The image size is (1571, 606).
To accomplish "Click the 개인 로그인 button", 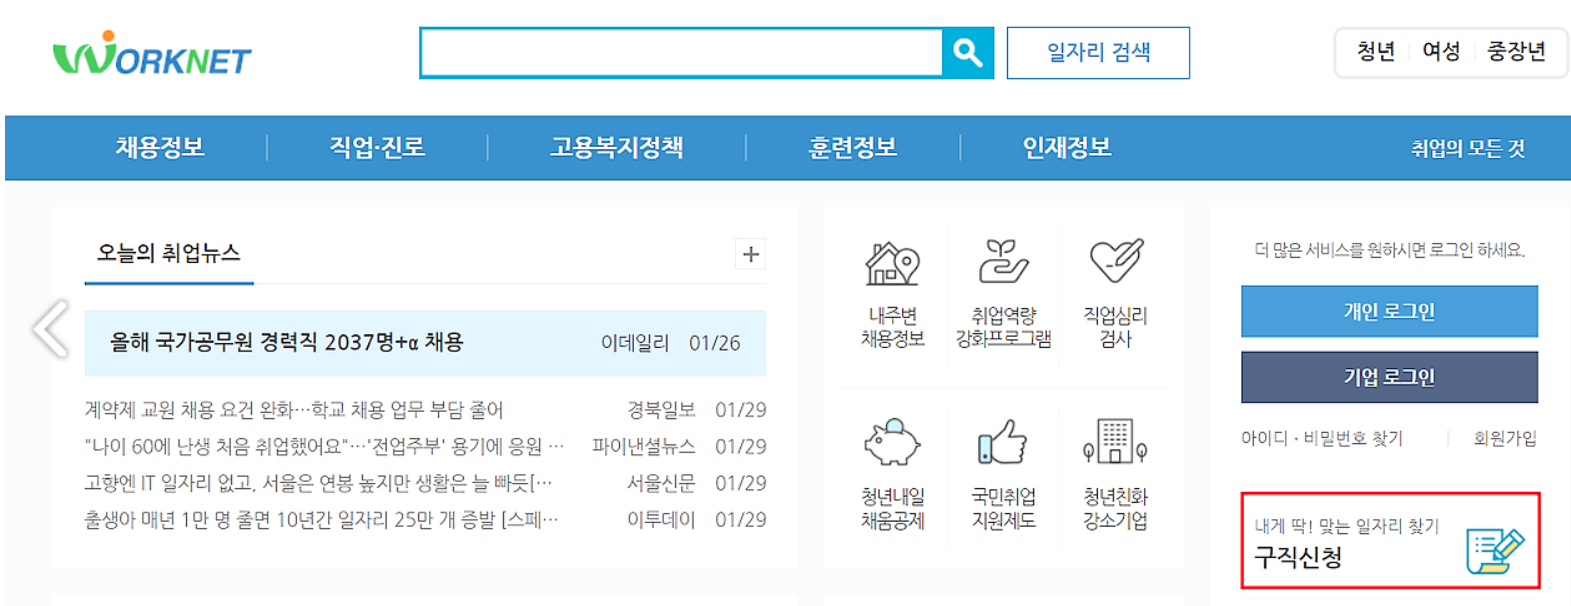I will [1389, 312].
